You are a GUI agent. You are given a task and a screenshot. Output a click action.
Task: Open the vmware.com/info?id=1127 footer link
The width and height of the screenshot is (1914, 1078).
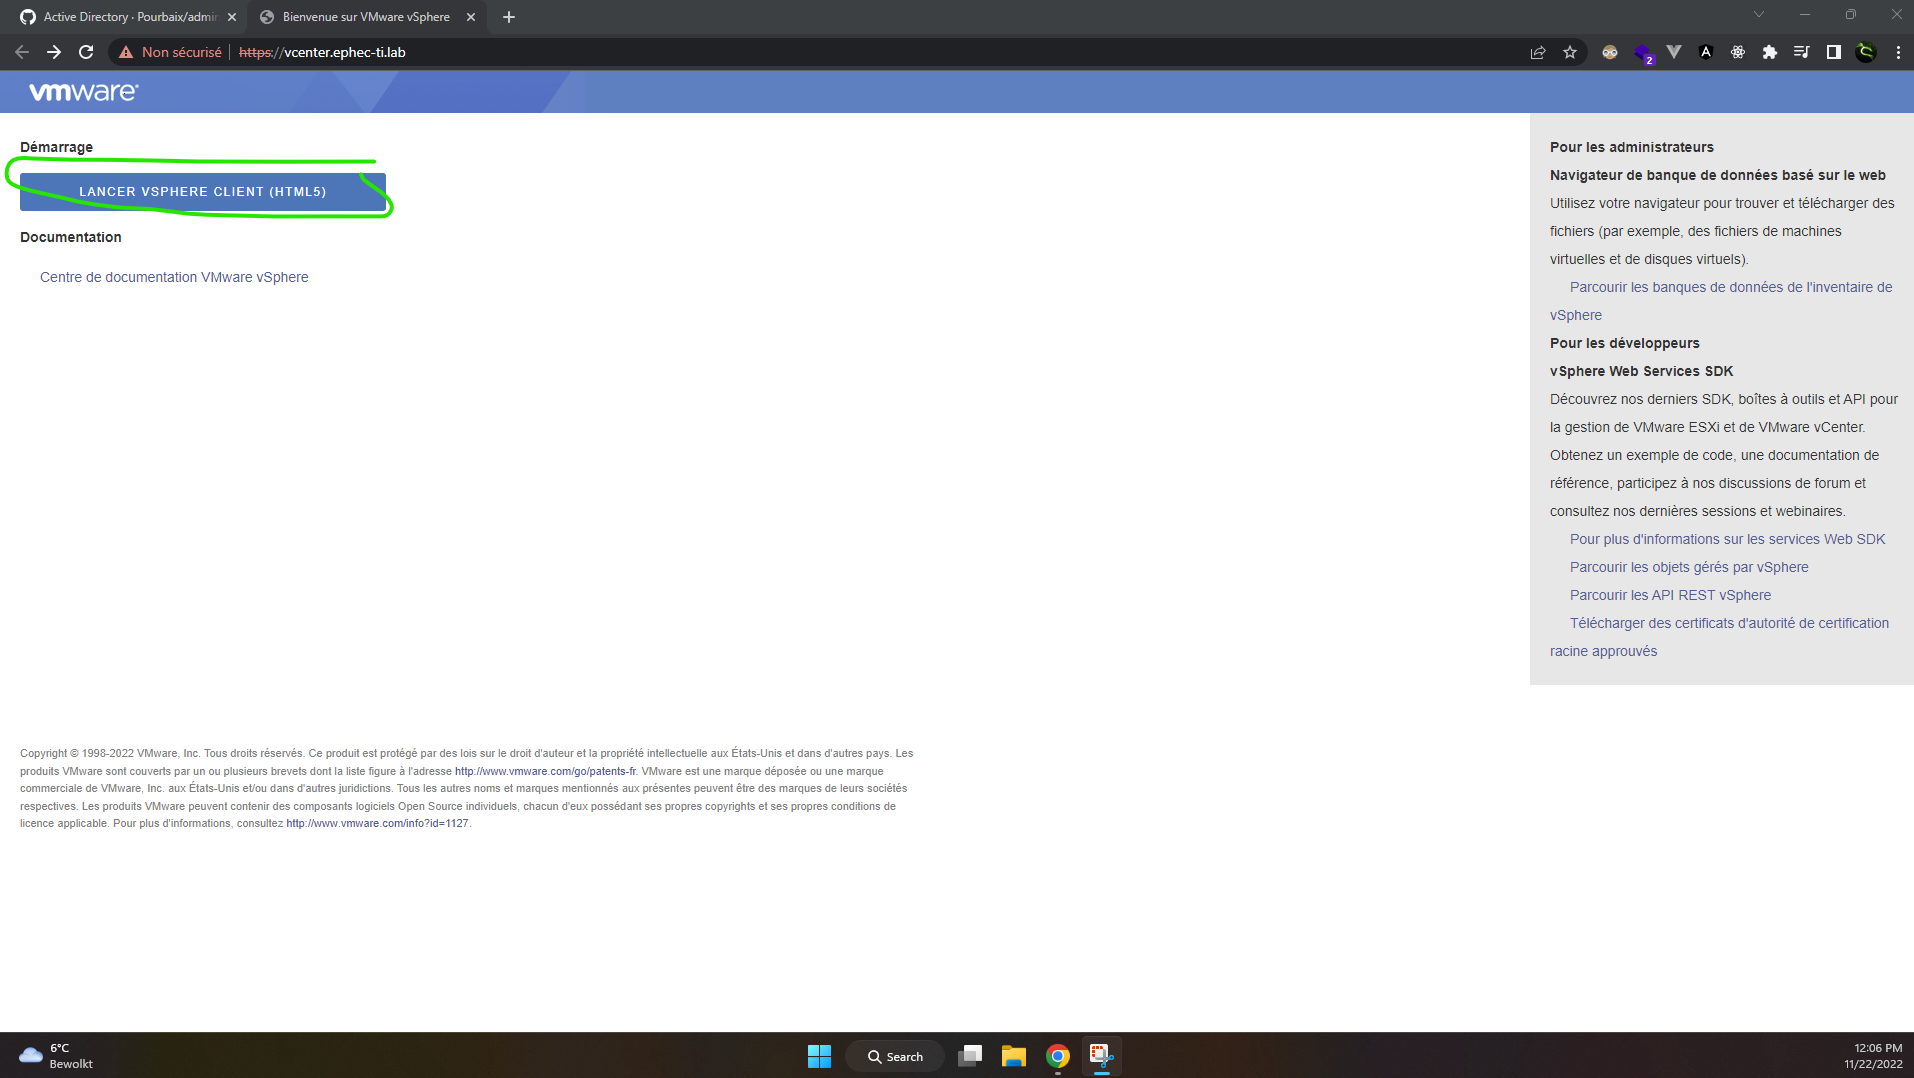(377, 824)
